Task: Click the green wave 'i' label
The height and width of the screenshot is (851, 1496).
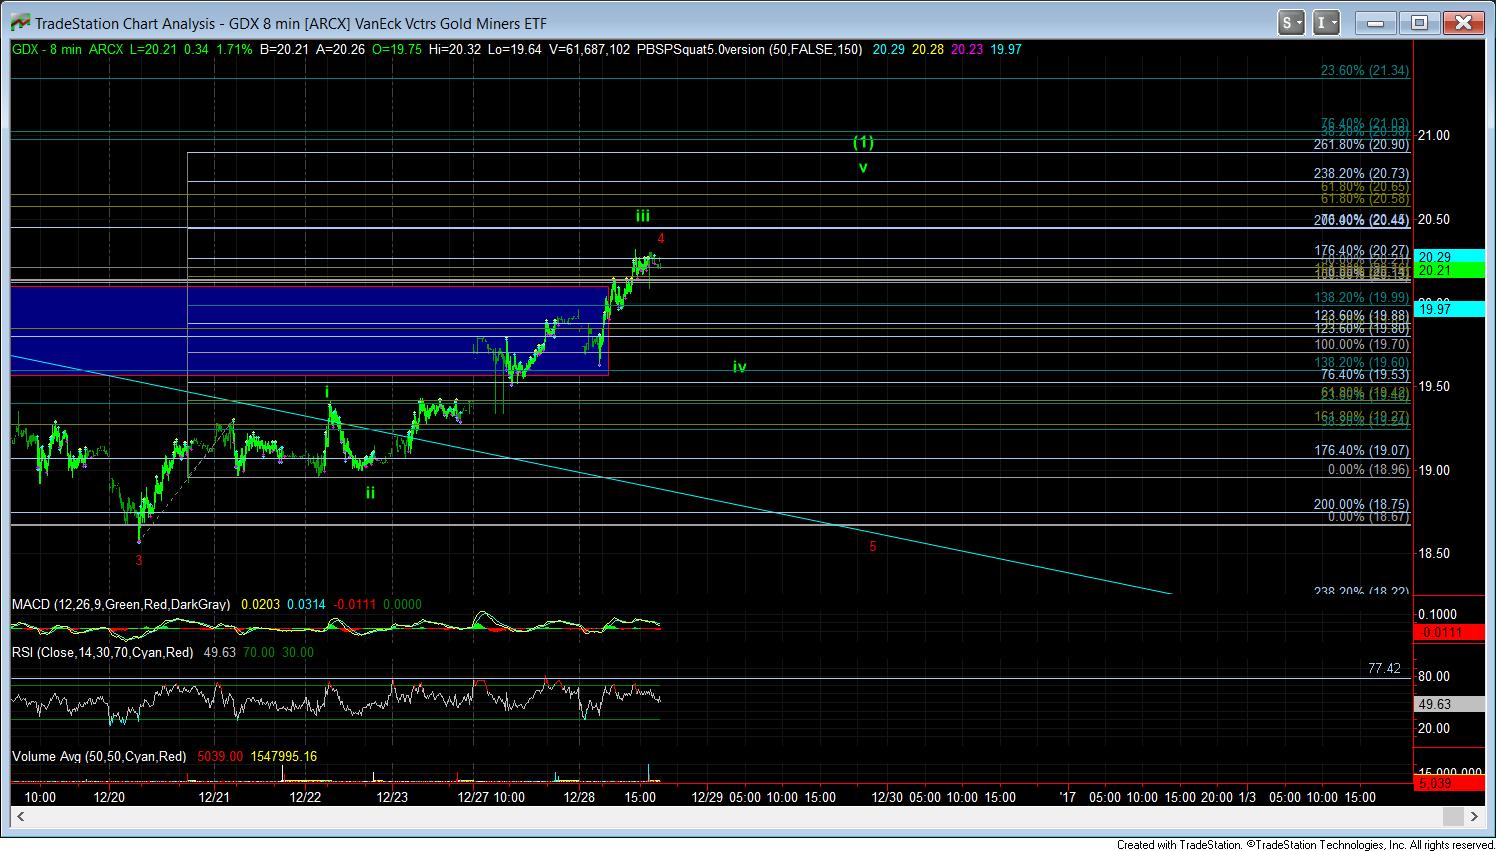Action: (326, 391)
